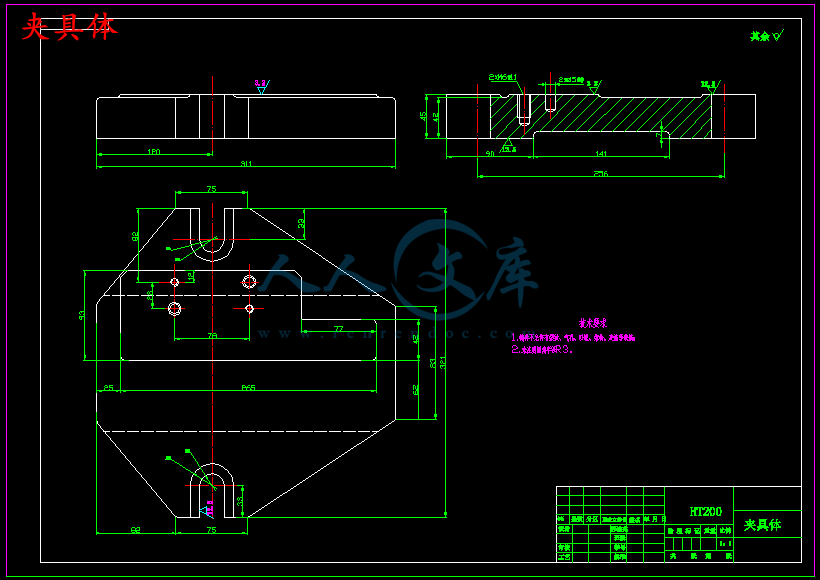Click the 75 dimension above the top slot
820x580 pixels.
(x=211, y=189)
